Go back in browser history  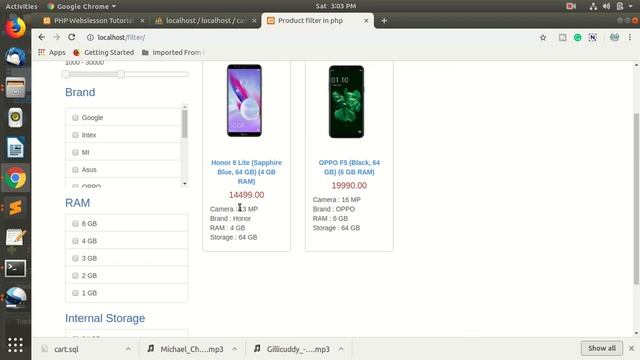pos(42,37)
